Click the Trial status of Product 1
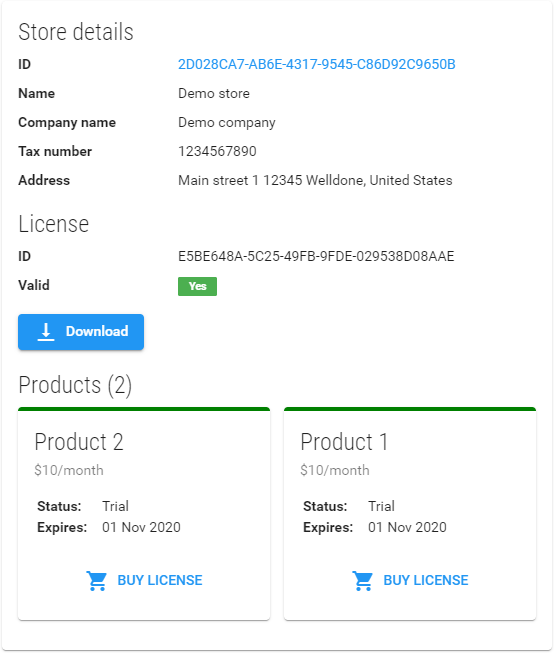 382,506
